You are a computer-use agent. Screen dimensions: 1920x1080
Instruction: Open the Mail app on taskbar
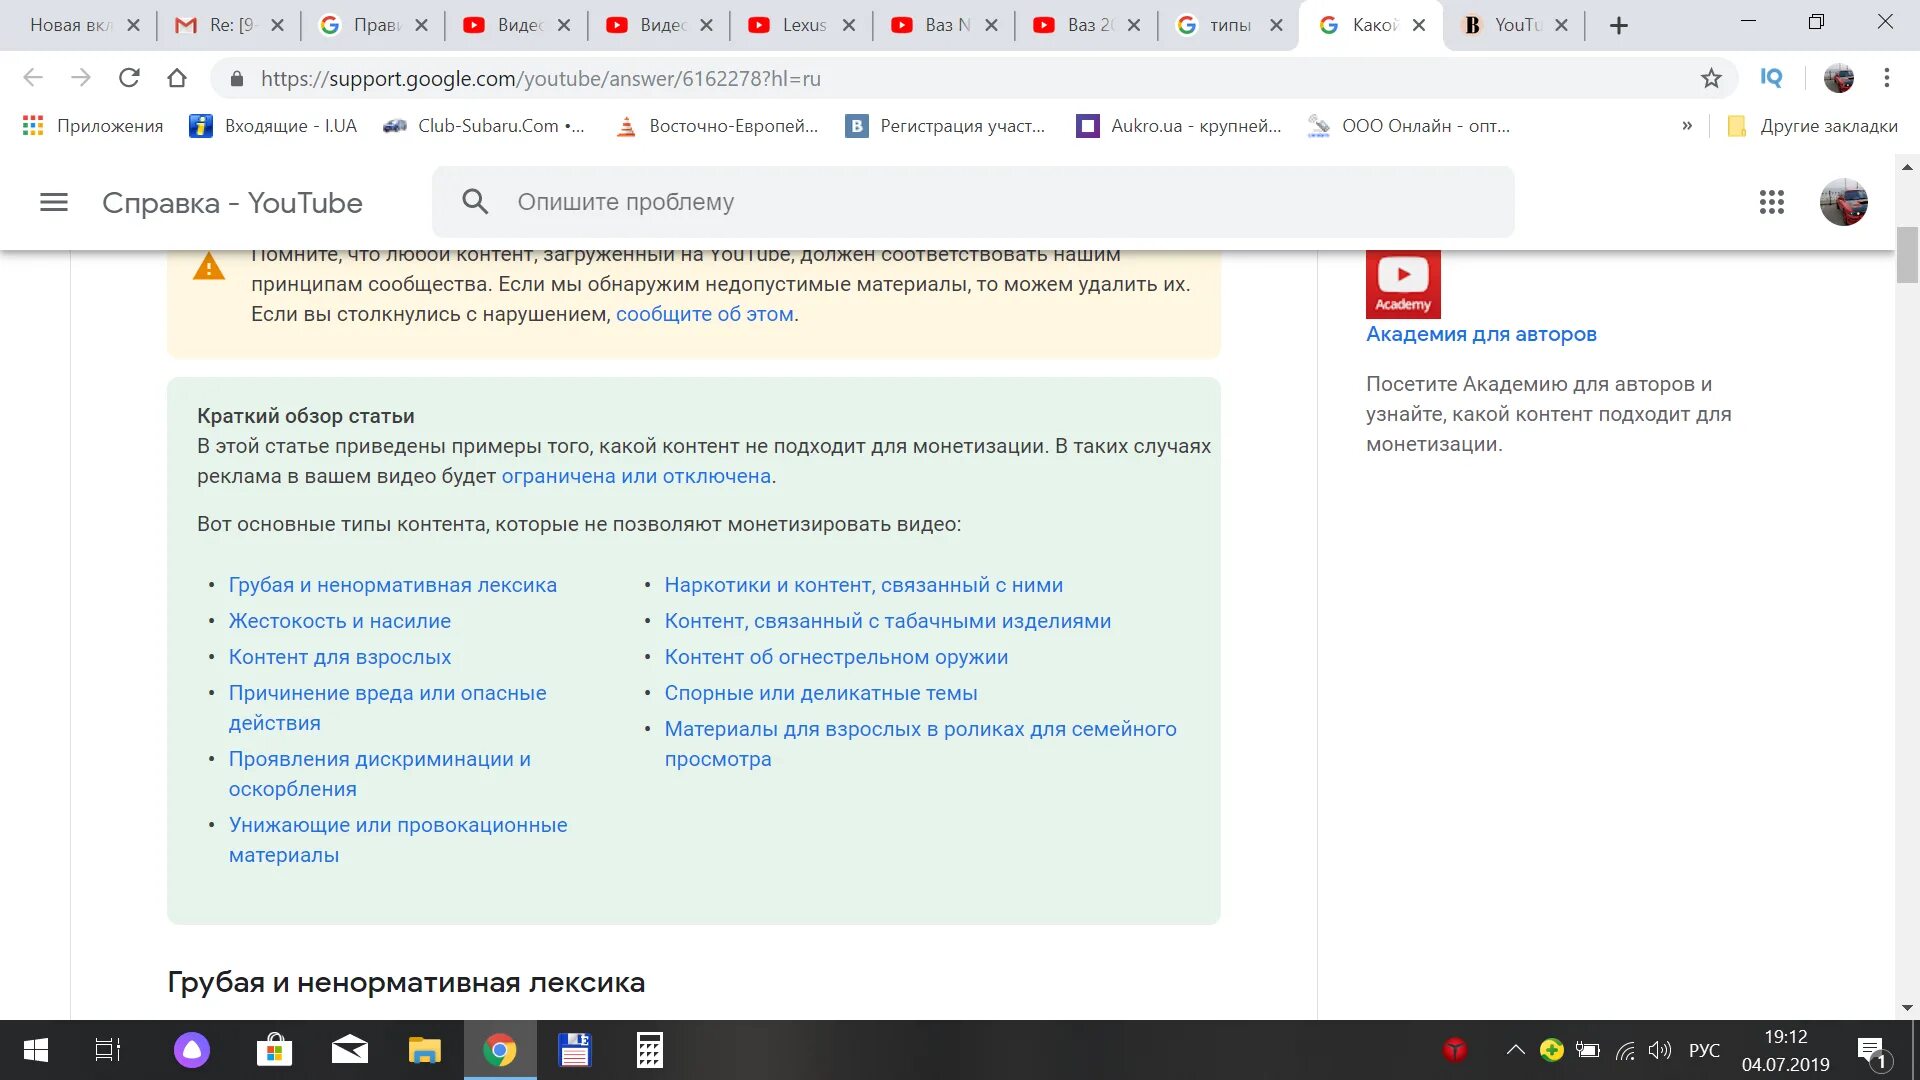350,1050
